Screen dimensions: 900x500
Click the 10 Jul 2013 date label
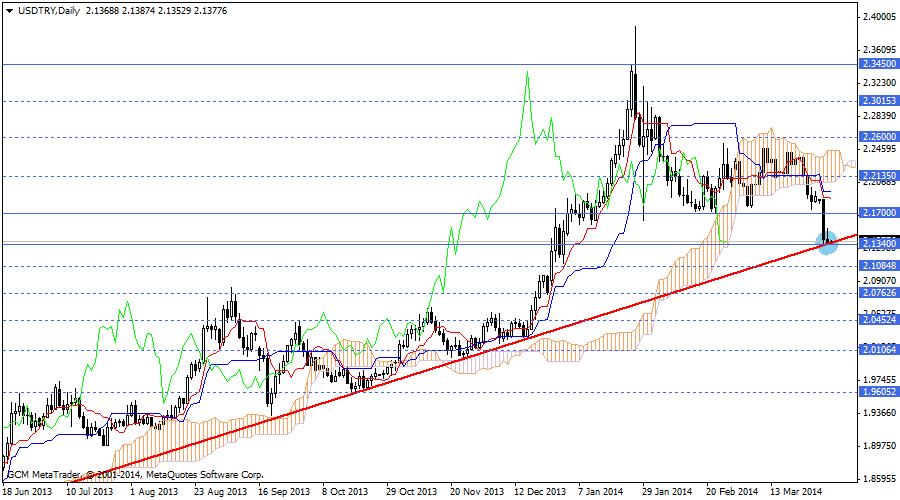(x=90, y=492)
